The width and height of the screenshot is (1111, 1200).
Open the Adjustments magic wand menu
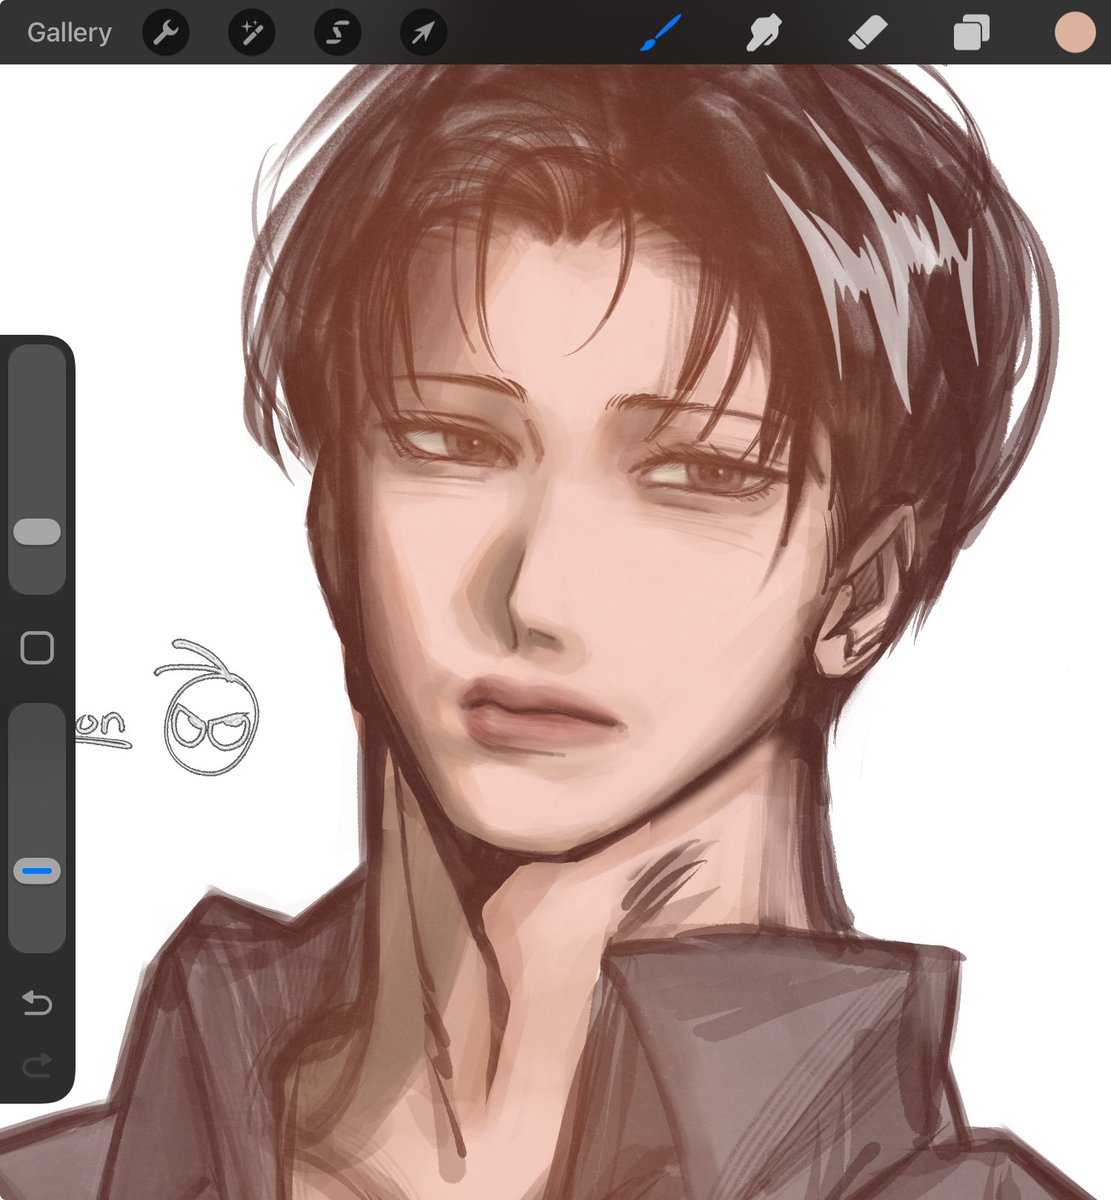click(x=252, y=33)
